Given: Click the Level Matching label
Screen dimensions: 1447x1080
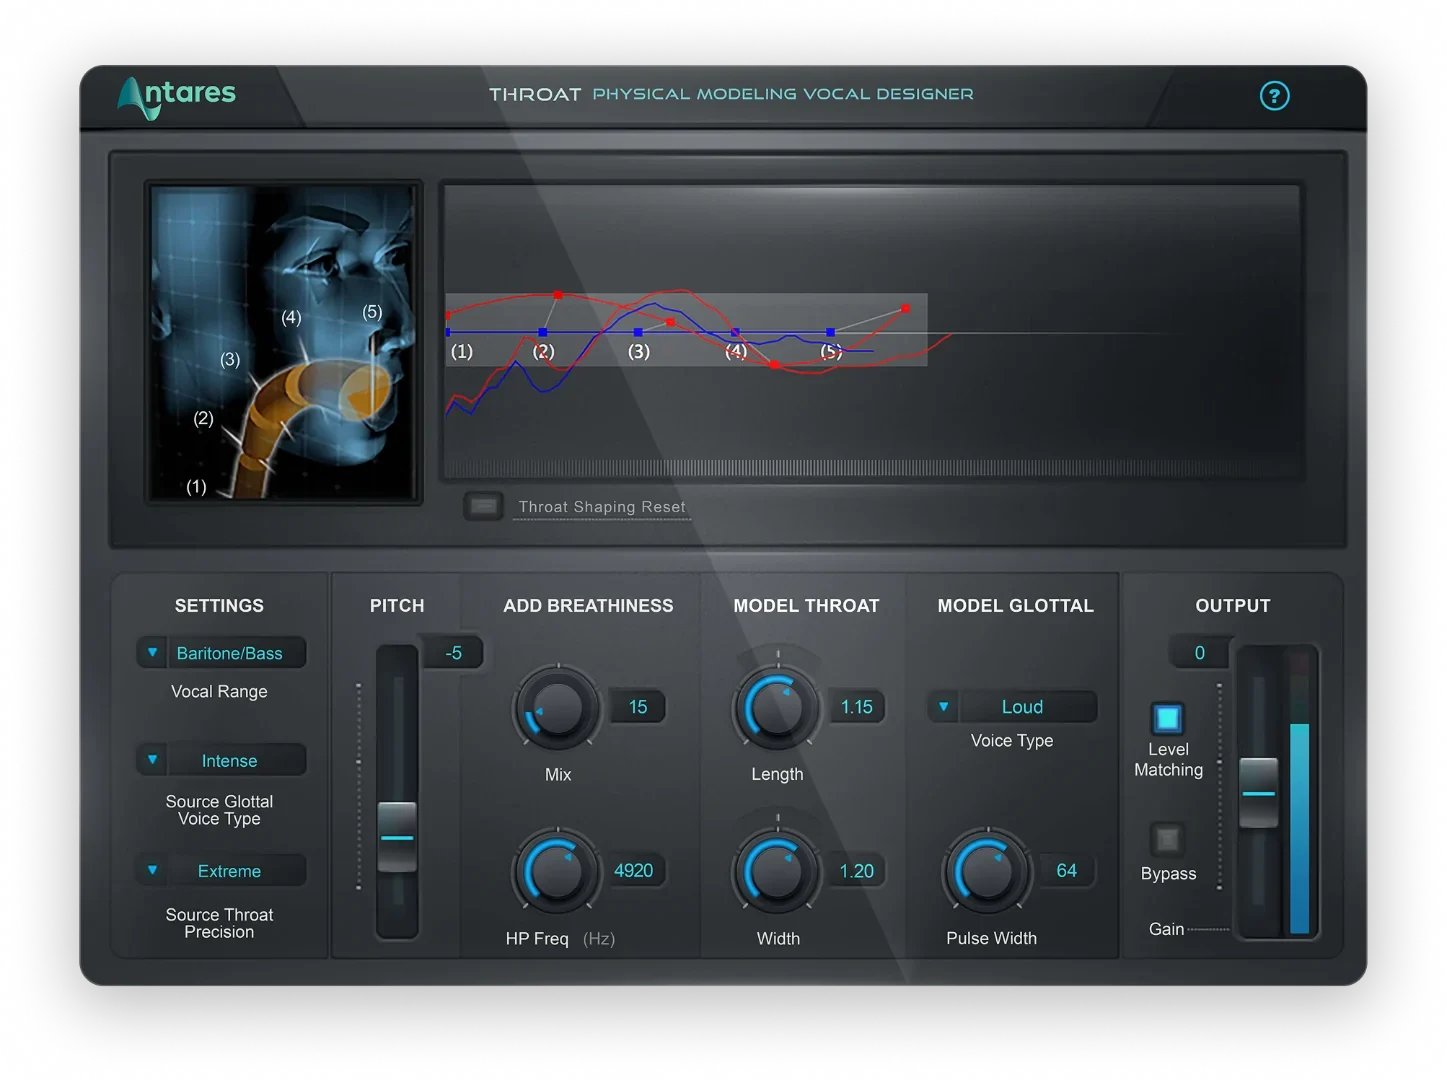Looking at the screenshot, I should 1168,760.
